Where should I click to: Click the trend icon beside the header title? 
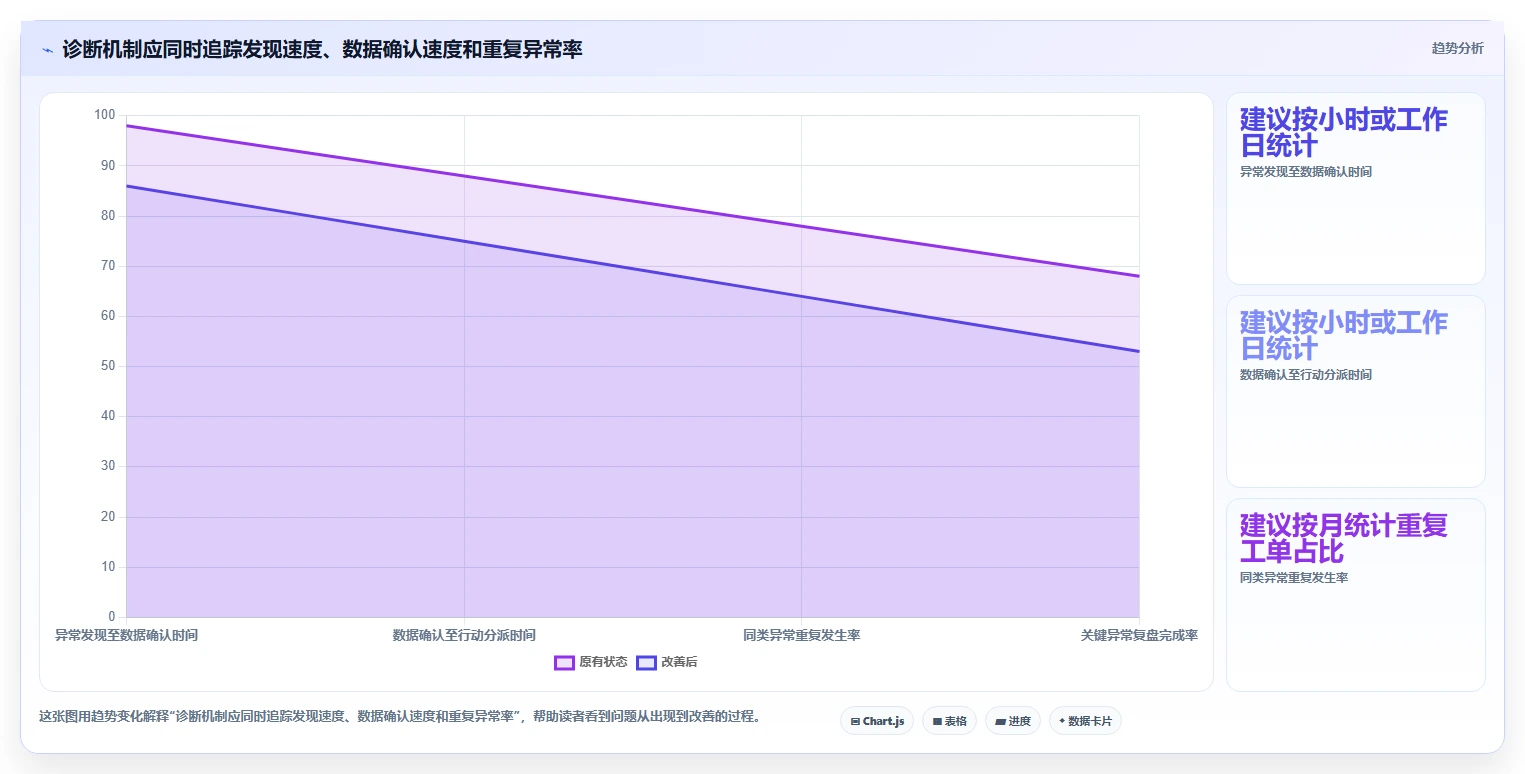click(47, 49)
